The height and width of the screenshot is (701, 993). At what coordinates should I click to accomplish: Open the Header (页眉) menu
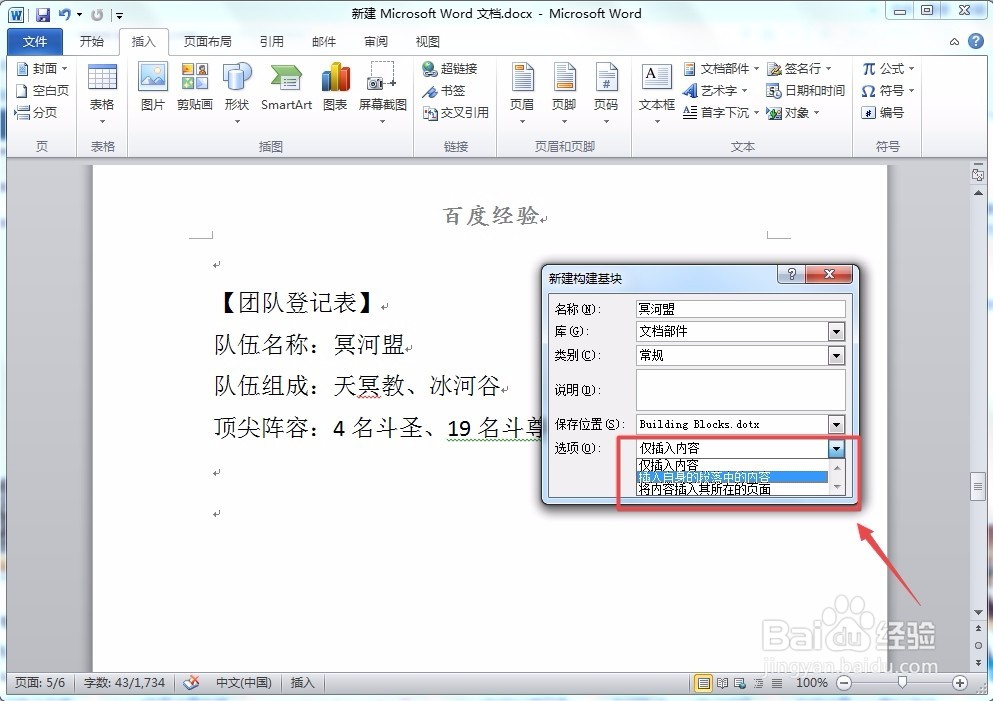point(522,92)
